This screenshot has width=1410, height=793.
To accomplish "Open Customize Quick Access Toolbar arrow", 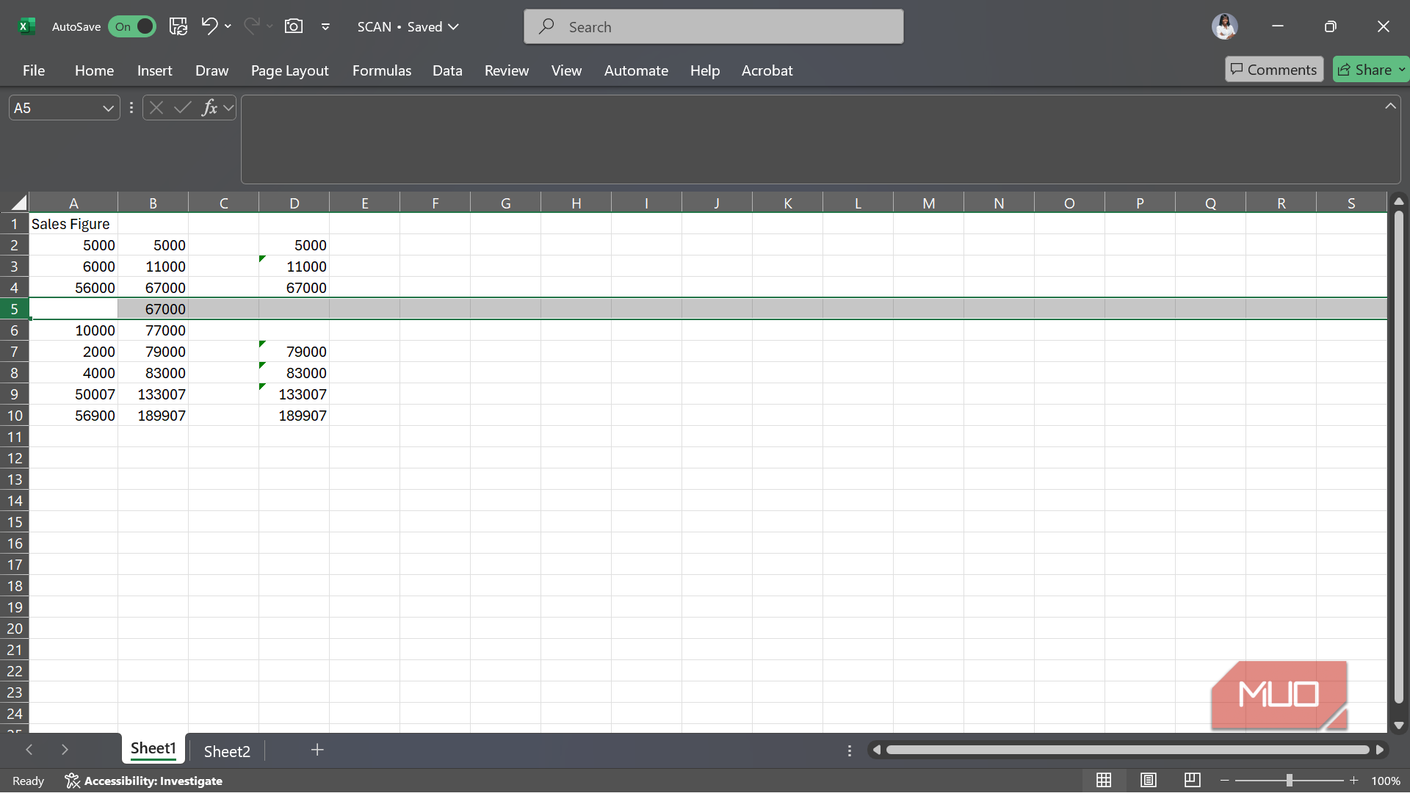I will pos(325,27).
